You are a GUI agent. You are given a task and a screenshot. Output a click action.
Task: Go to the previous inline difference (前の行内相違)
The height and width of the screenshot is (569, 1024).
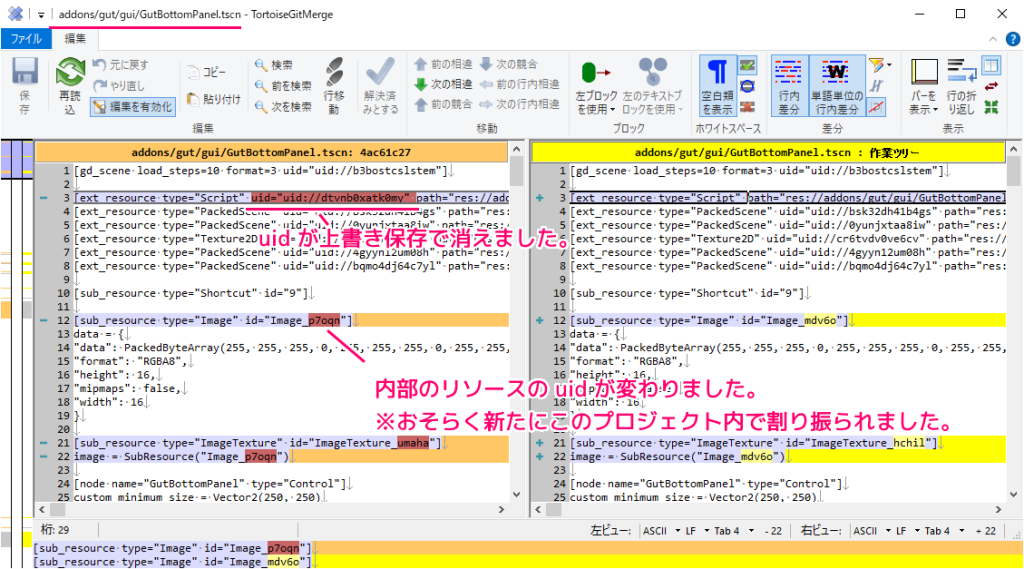(x=520, y=84)
